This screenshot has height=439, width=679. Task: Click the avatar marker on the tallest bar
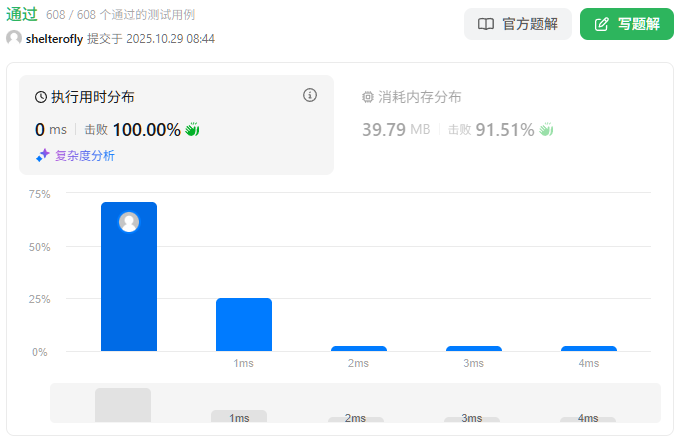(x=129, y=222)
